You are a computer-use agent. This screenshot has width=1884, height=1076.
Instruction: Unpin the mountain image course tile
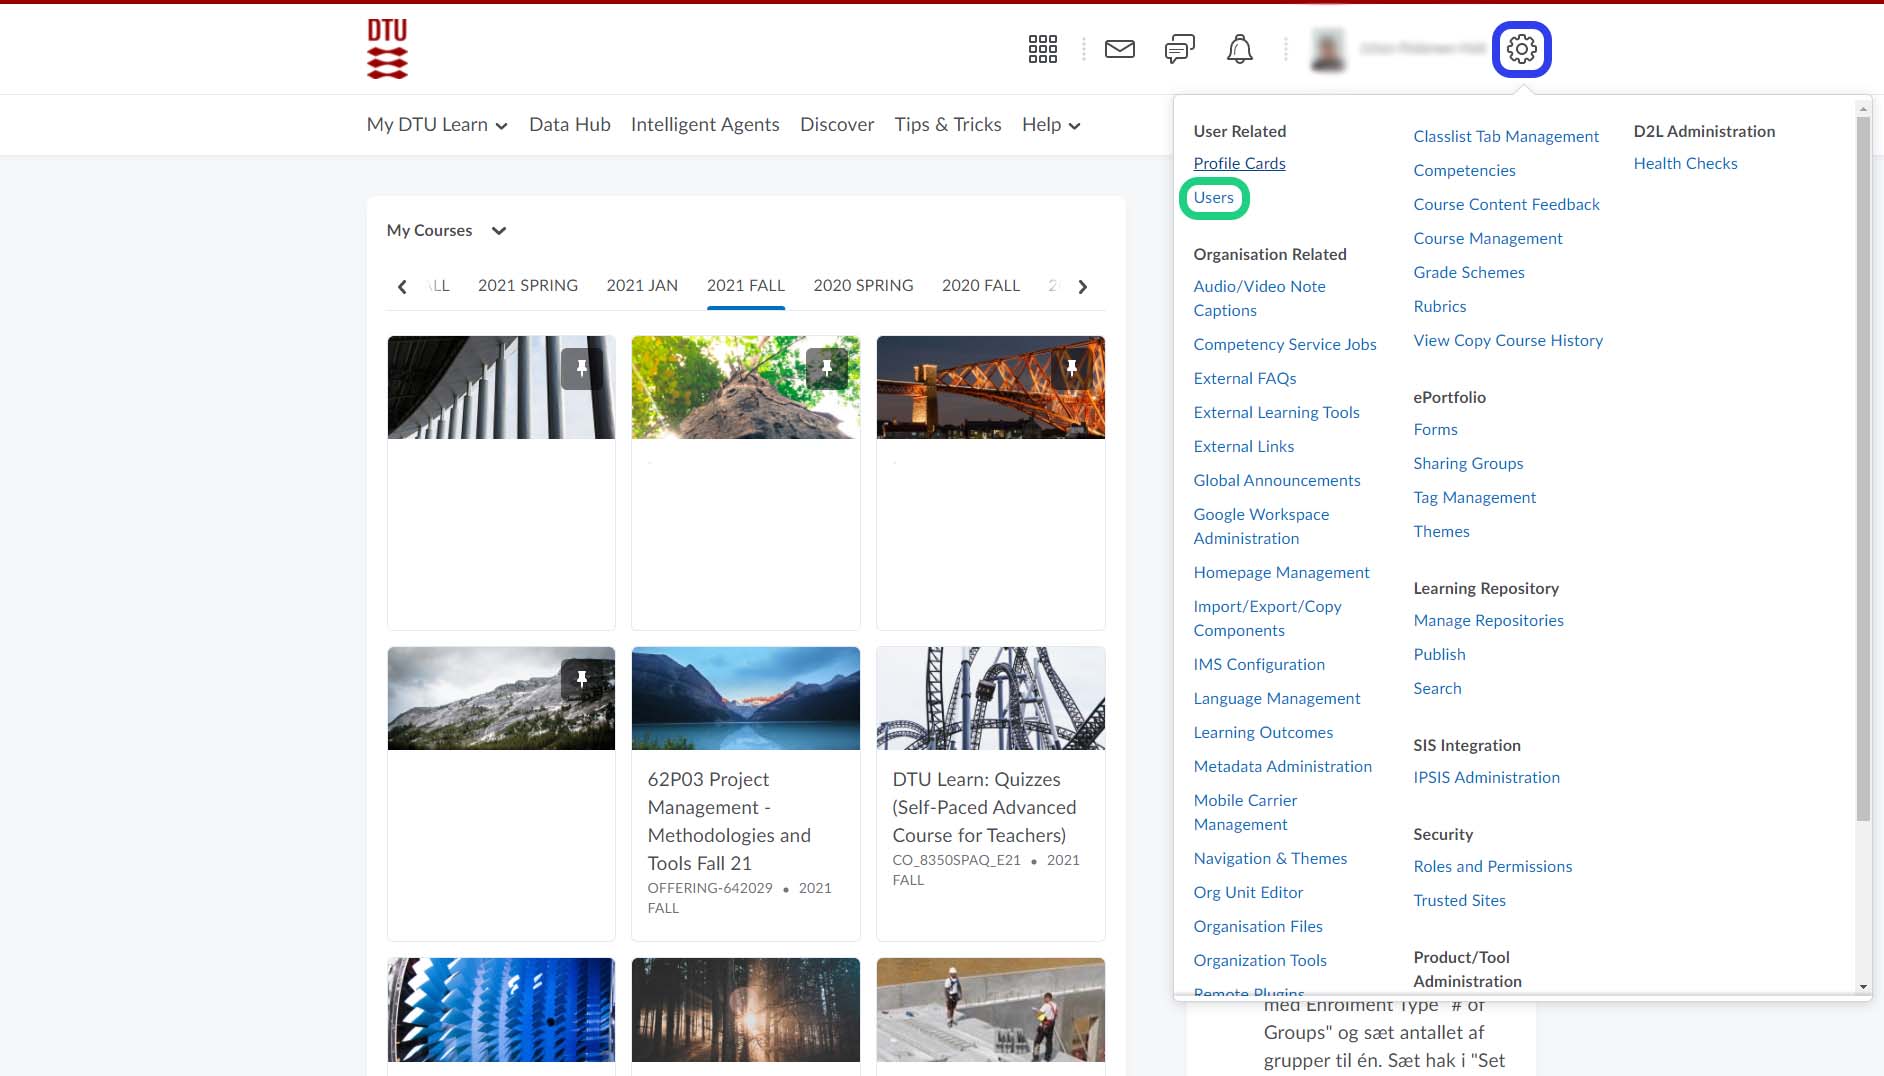(x=581, y=679)
